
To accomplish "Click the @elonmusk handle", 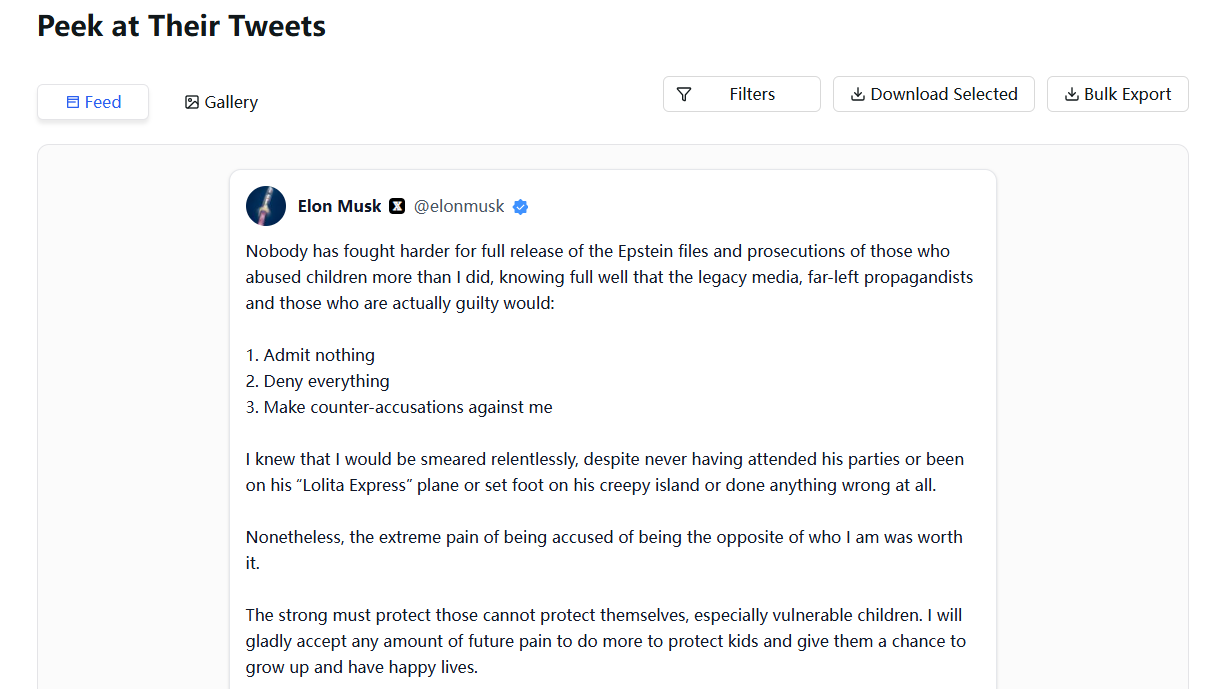I will [x=459, y=206].
